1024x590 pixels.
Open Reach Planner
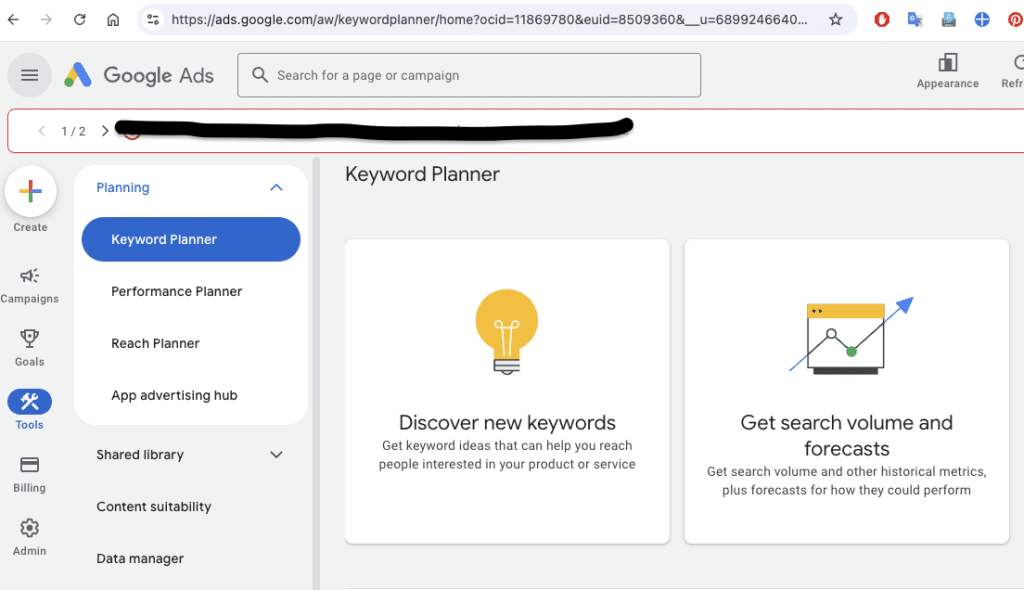point(155,343)
